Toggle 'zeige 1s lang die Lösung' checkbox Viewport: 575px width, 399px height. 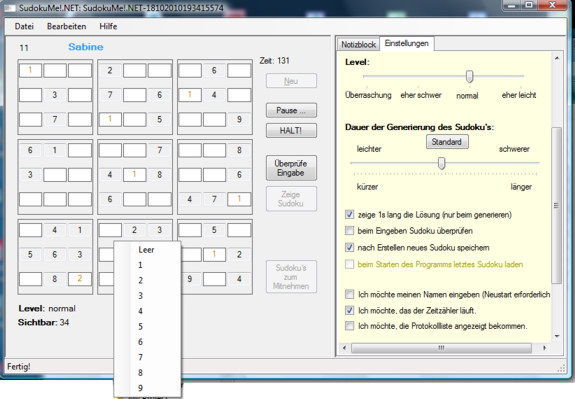coord(349,215)
